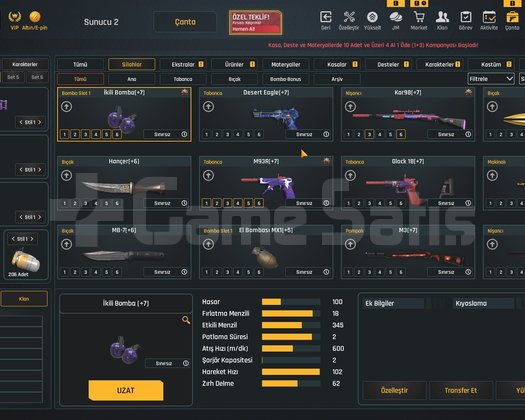Open the Yükselt upgrade icon
This screenshot has height=420, width=525.
point(372,17)
